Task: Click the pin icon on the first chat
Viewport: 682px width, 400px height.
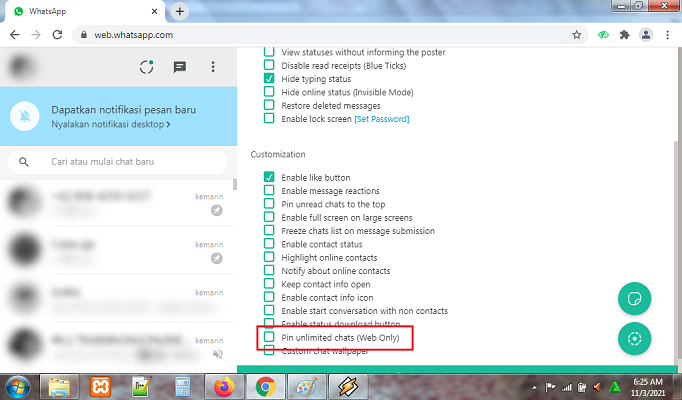Action: point(217,210)
